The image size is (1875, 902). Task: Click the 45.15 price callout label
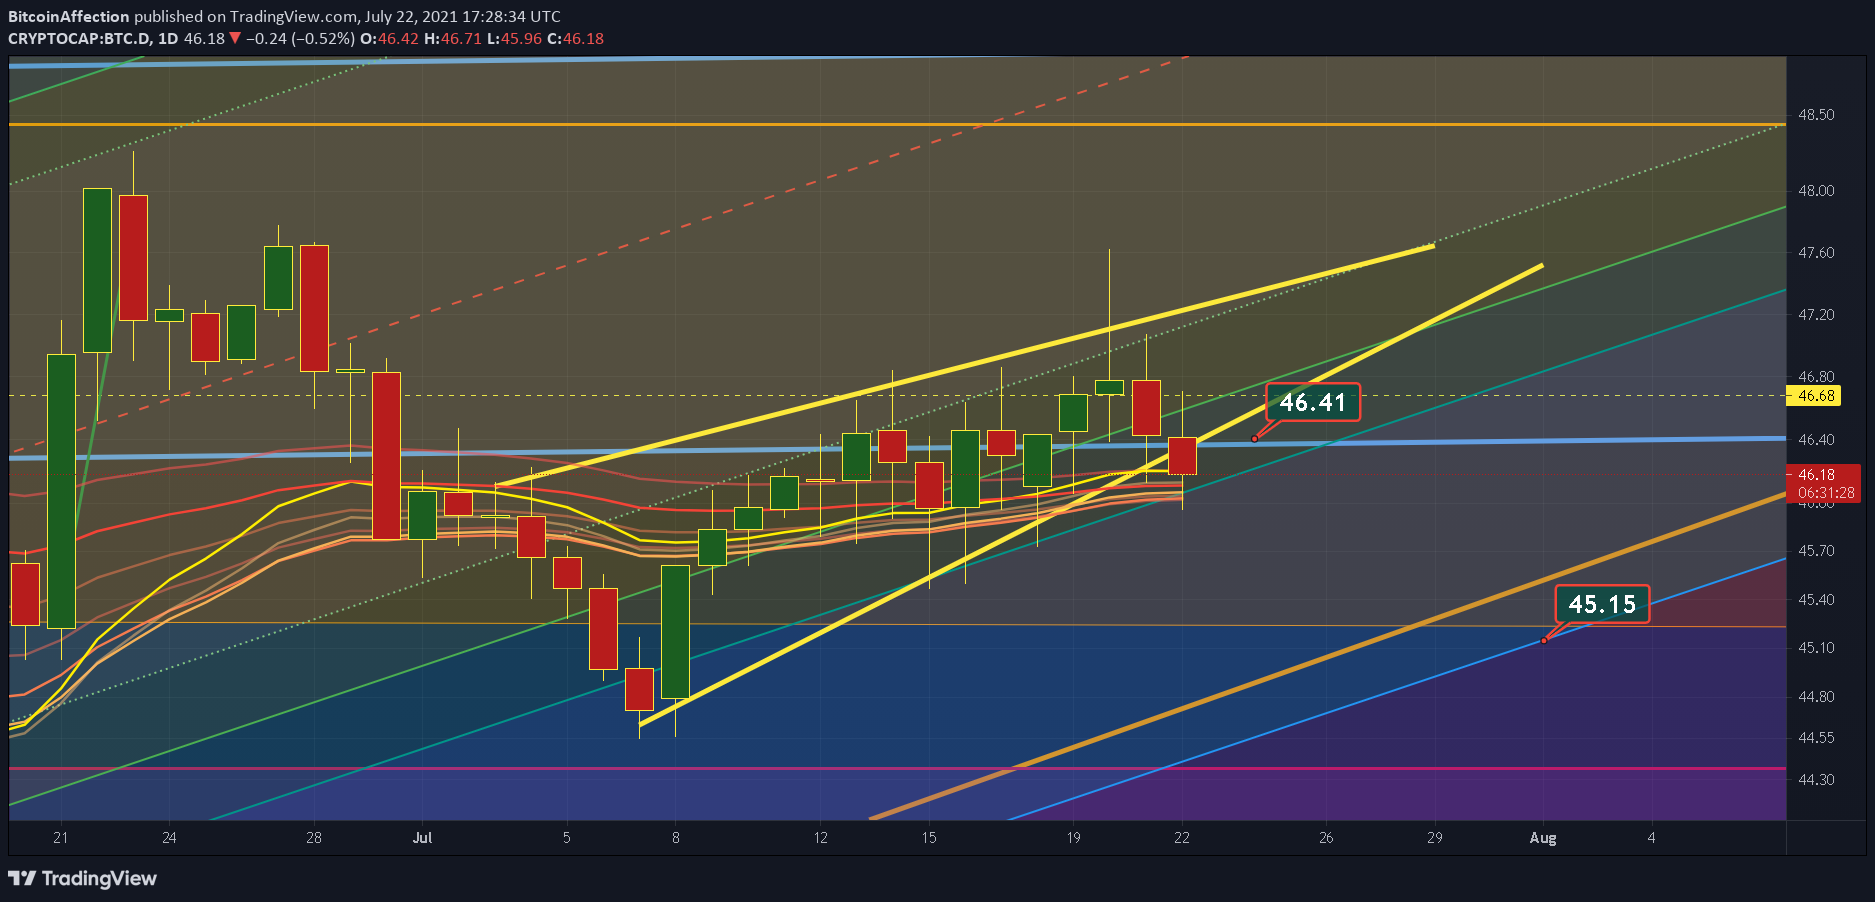click(1602, 604)
